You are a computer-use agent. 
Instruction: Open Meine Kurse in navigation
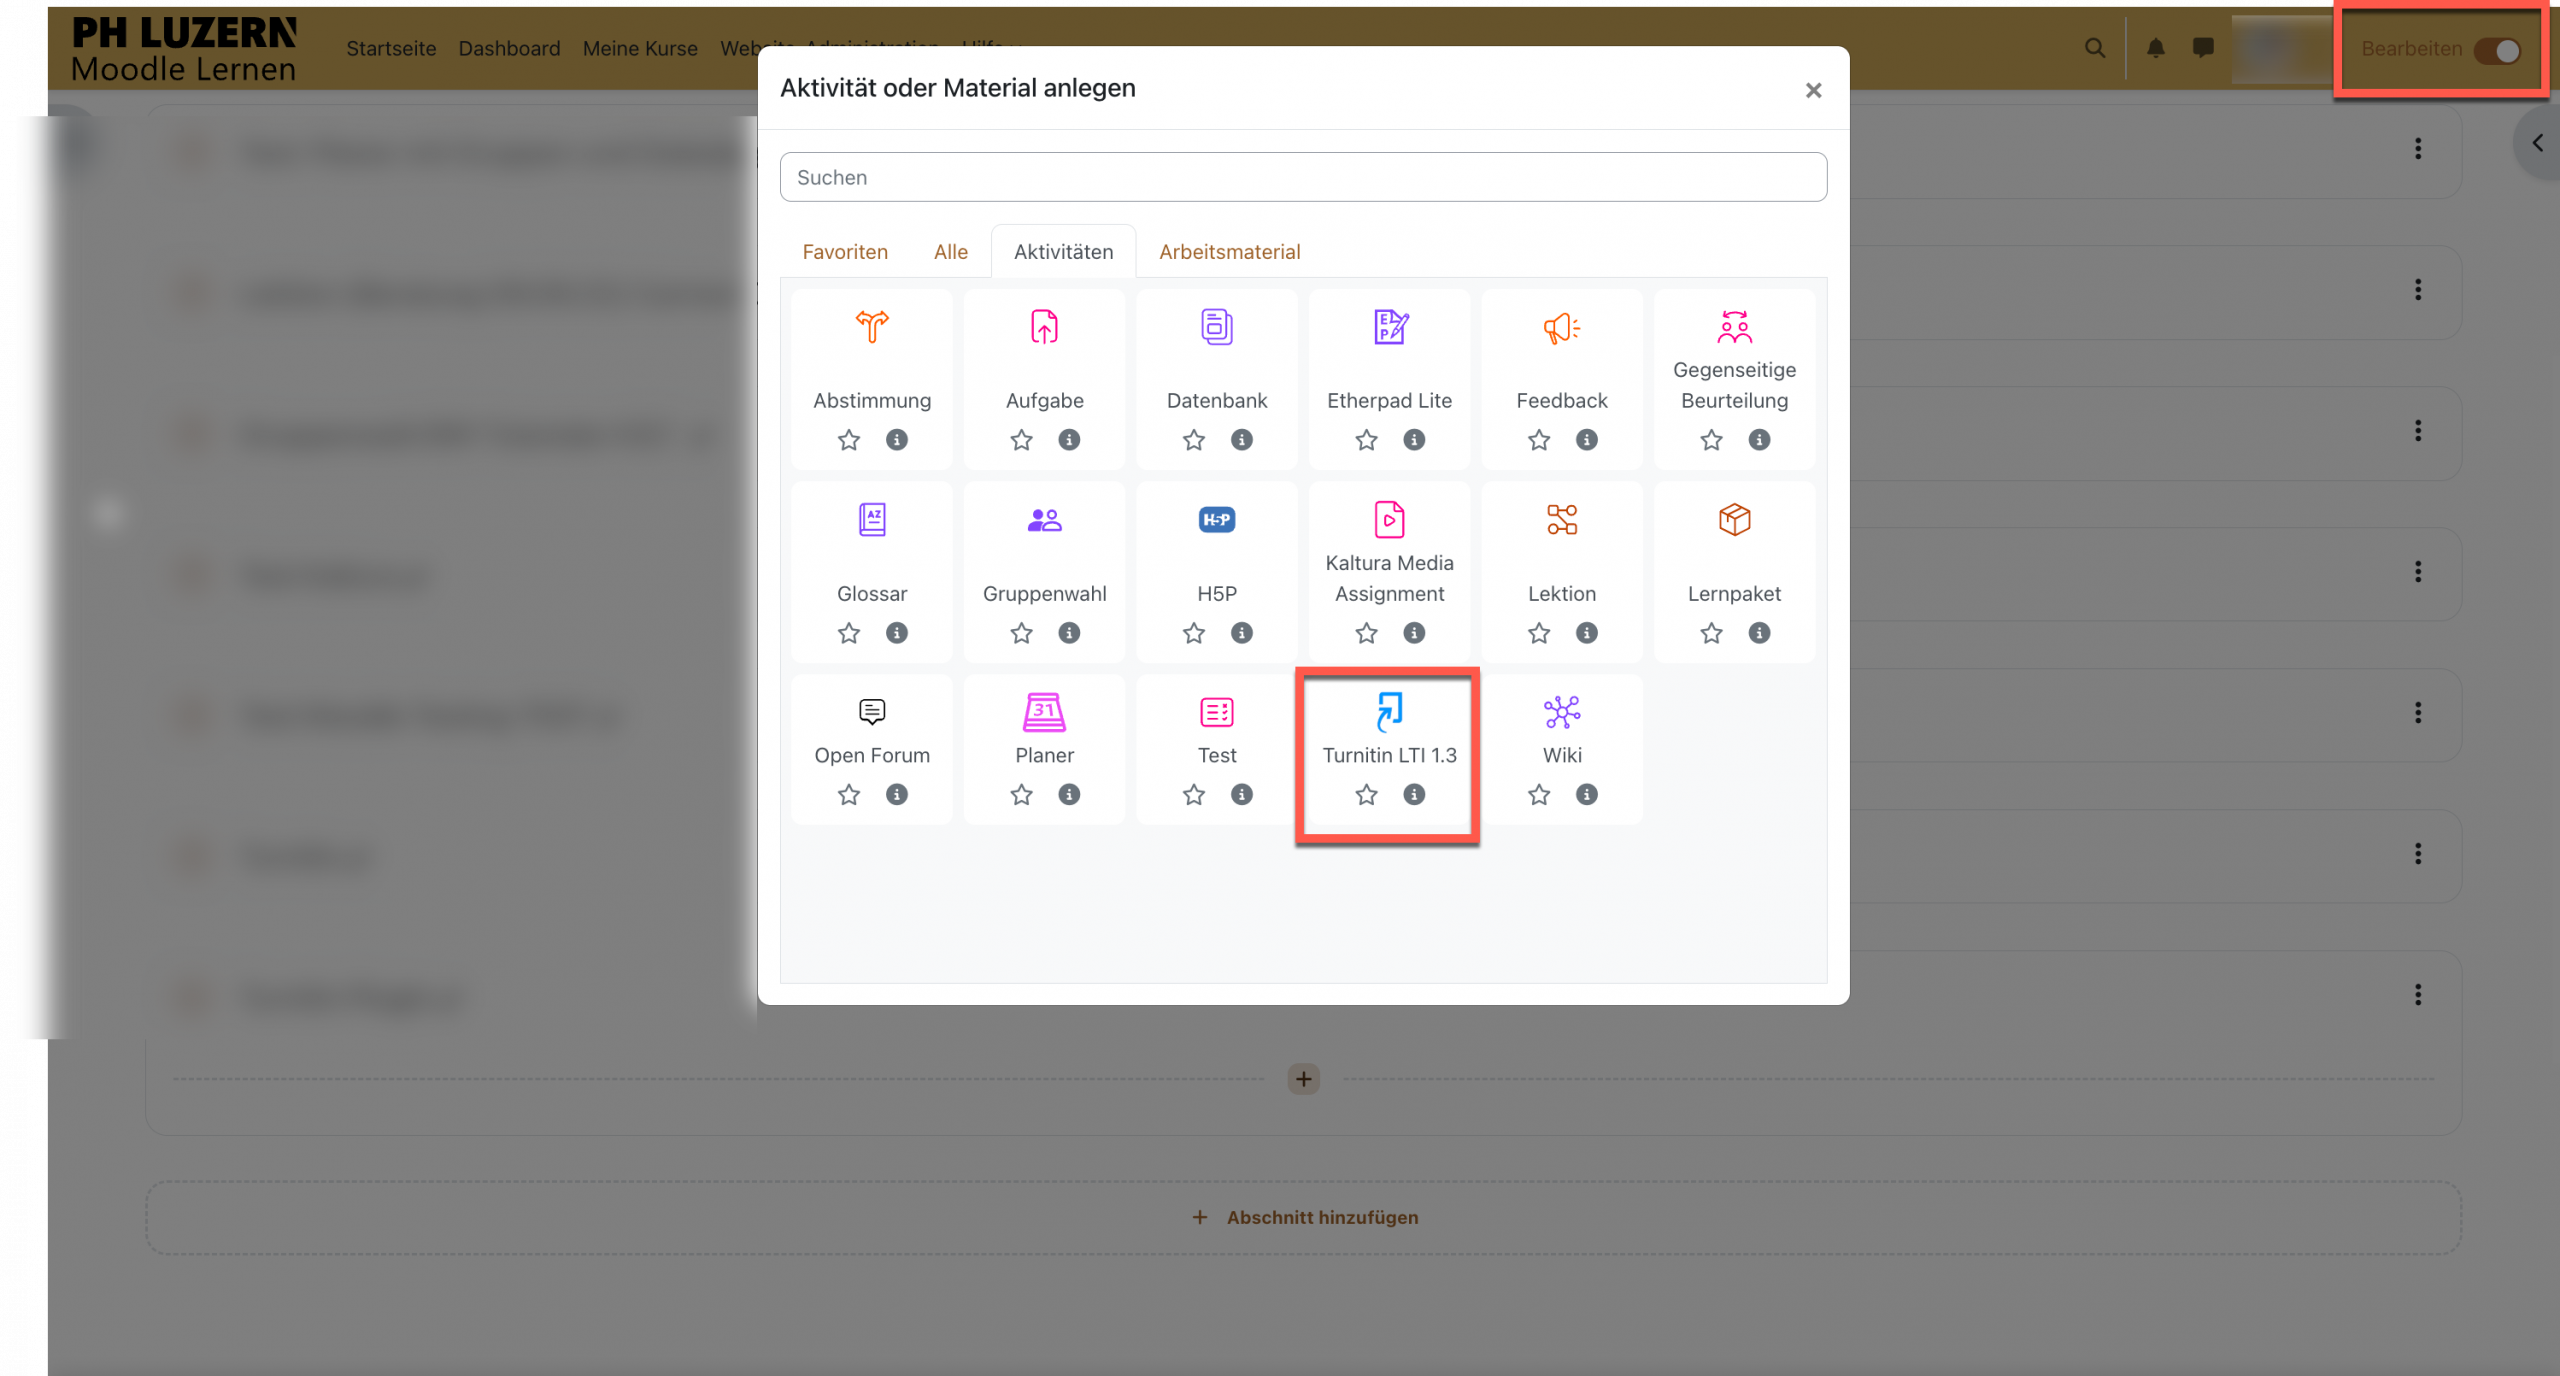(640, 48)
